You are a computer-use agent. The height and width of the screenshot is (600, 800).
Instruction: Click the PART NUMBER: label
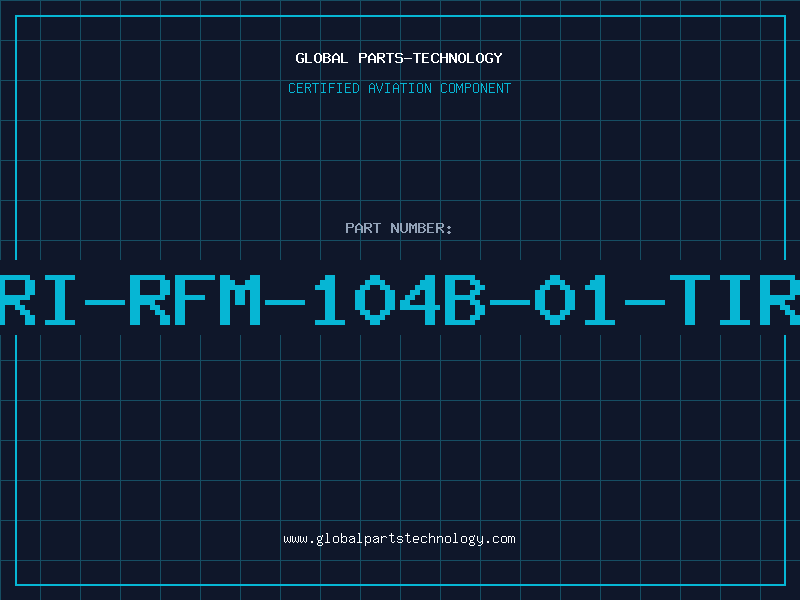tap(399, 228)
